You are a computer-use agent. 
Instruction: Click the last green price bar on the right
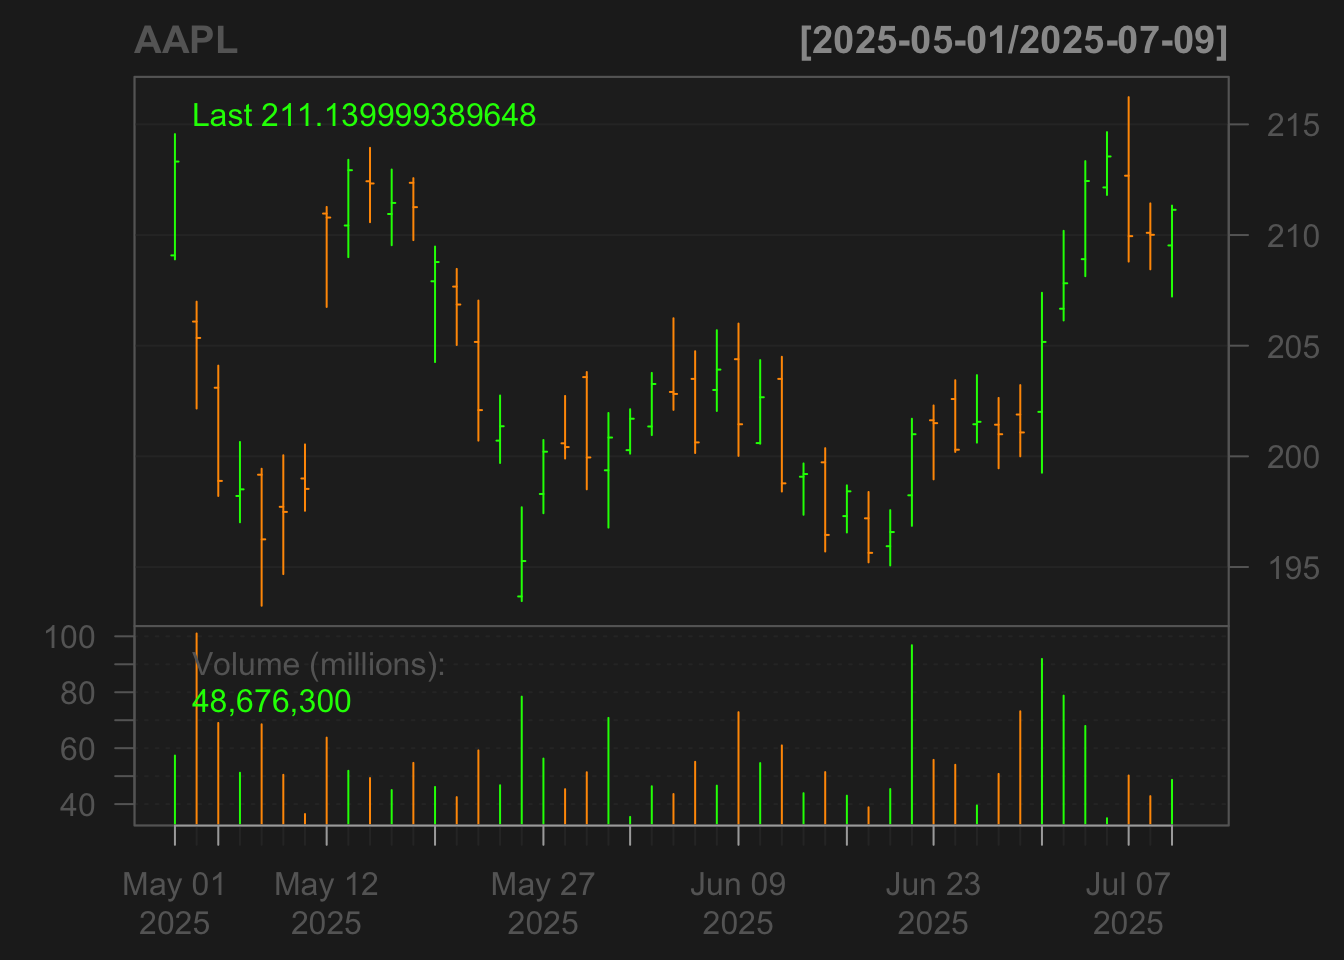pyautogui.click(x=1172, y=251)
